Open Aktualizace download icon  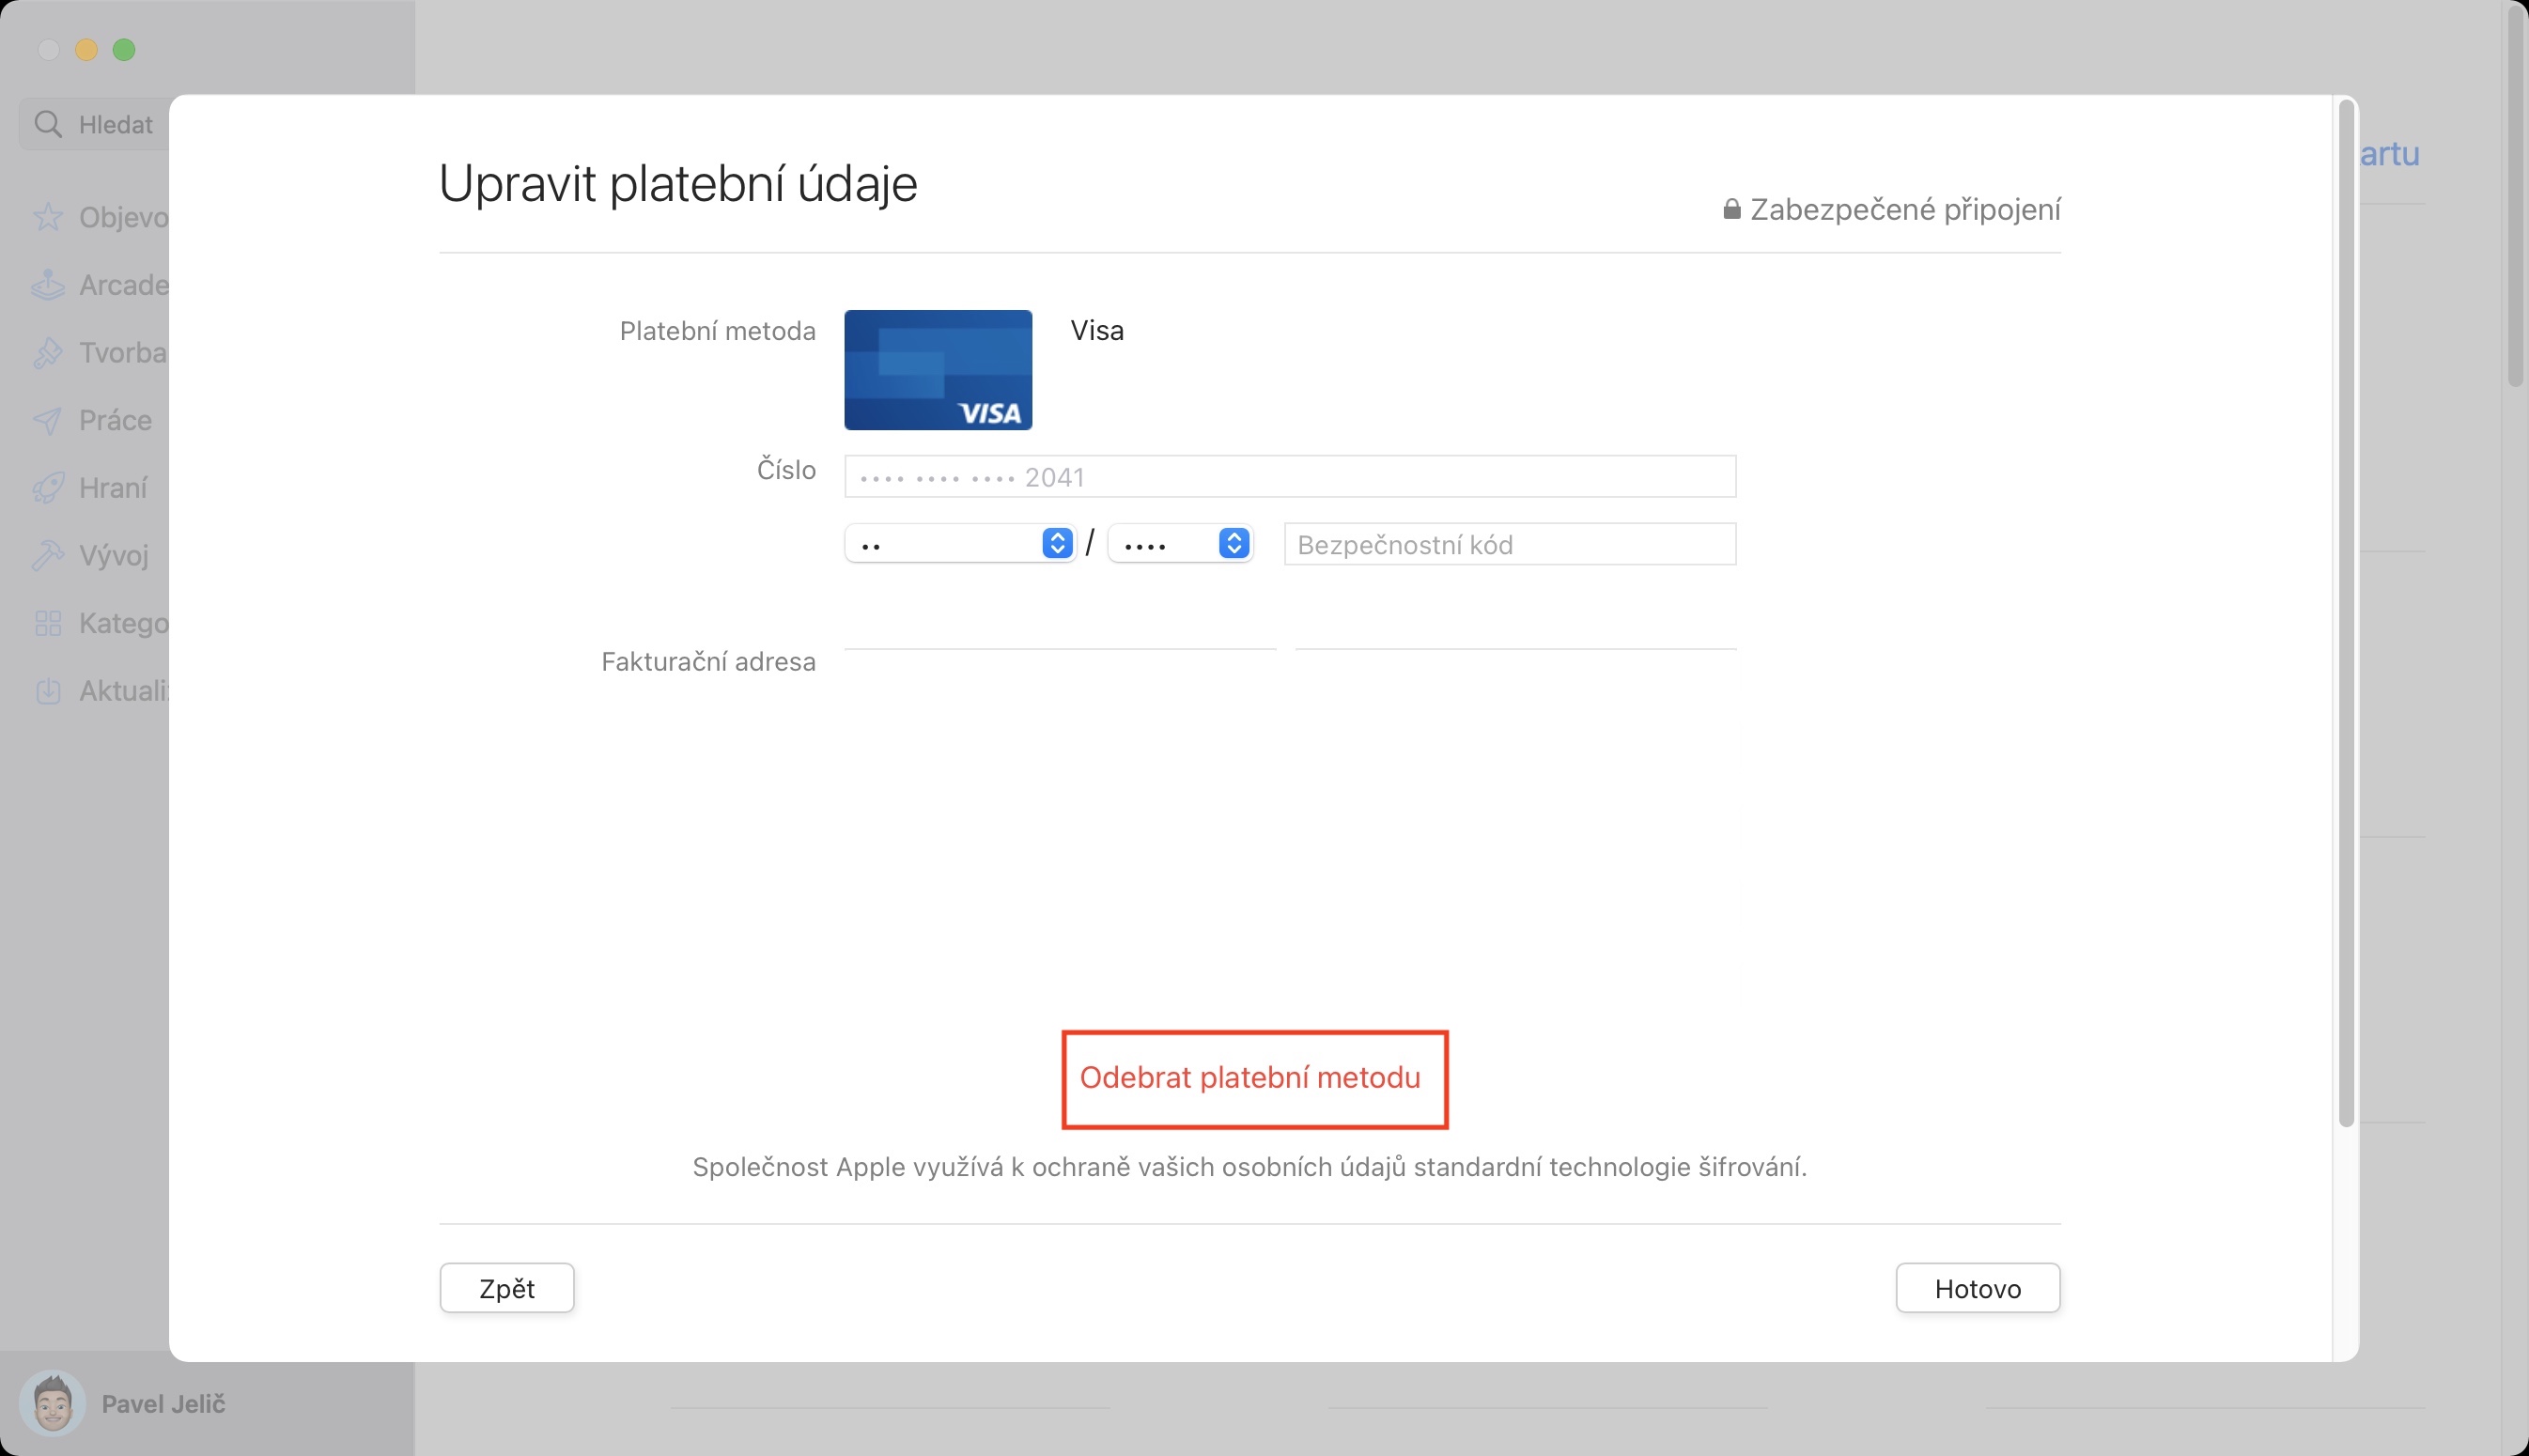47,691
